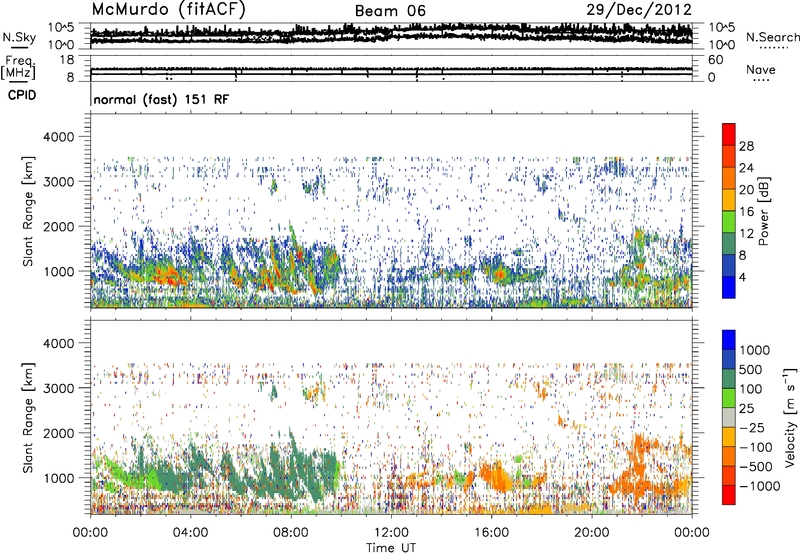This screenshot has height=554, width=800.
Task: Click the Time UT axis title
Action: 391,547
